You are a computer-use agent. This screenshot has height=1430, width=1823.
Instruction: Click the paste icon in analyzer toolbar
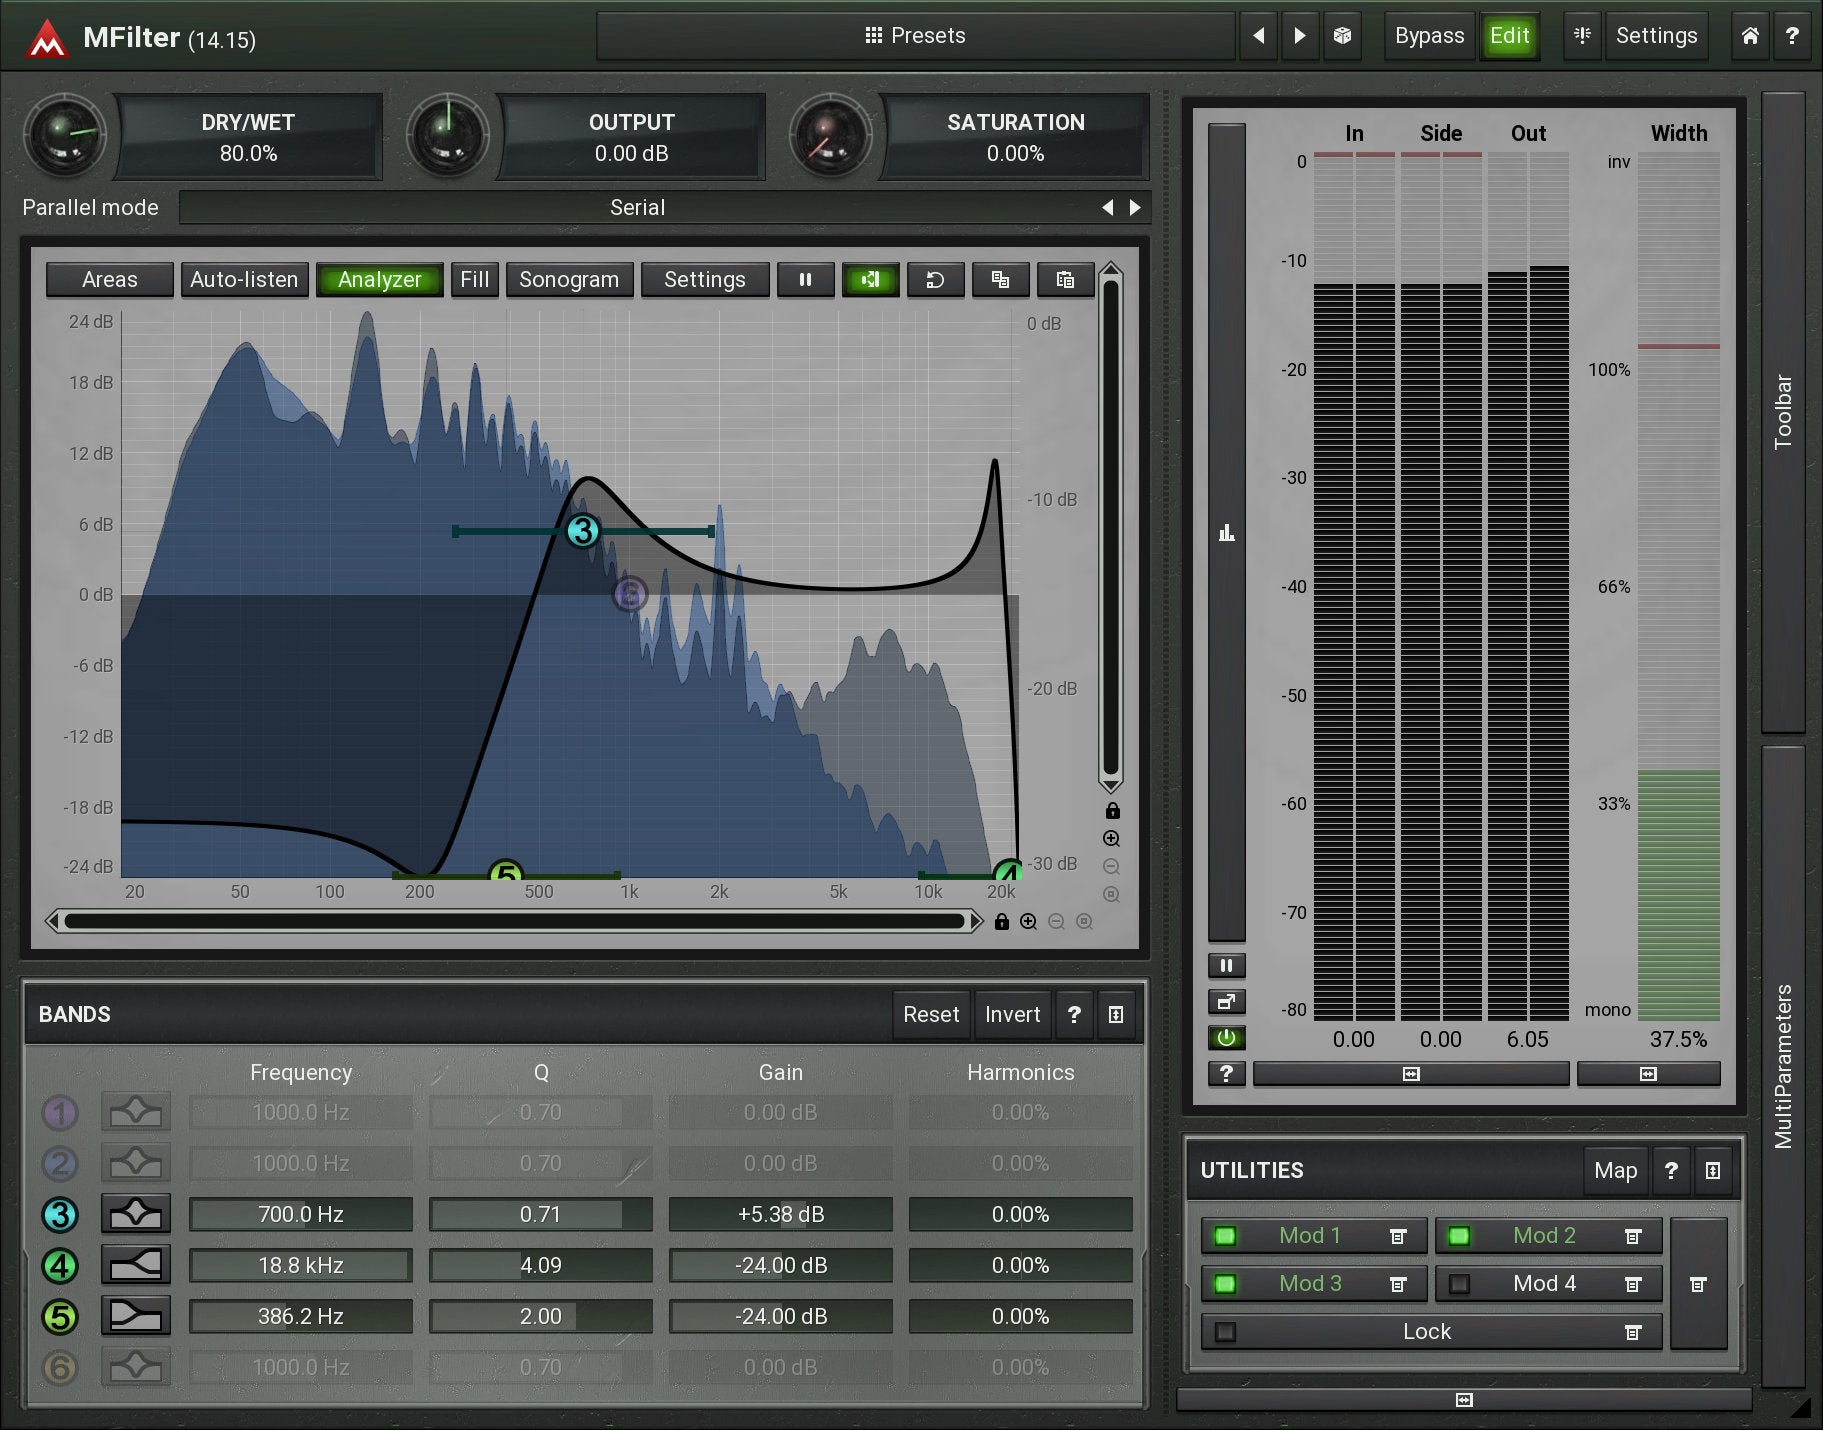[x=1065, y=280]
